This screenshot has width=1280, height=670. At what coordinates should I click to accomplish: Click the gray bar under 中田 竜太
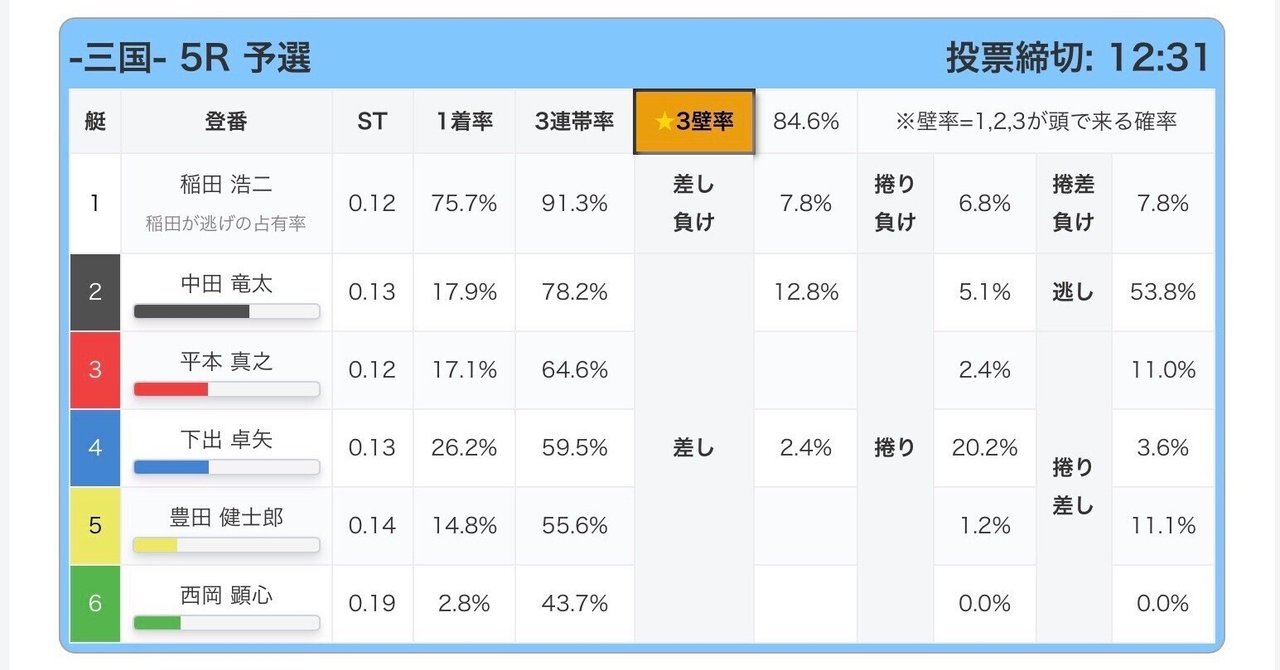192,311
